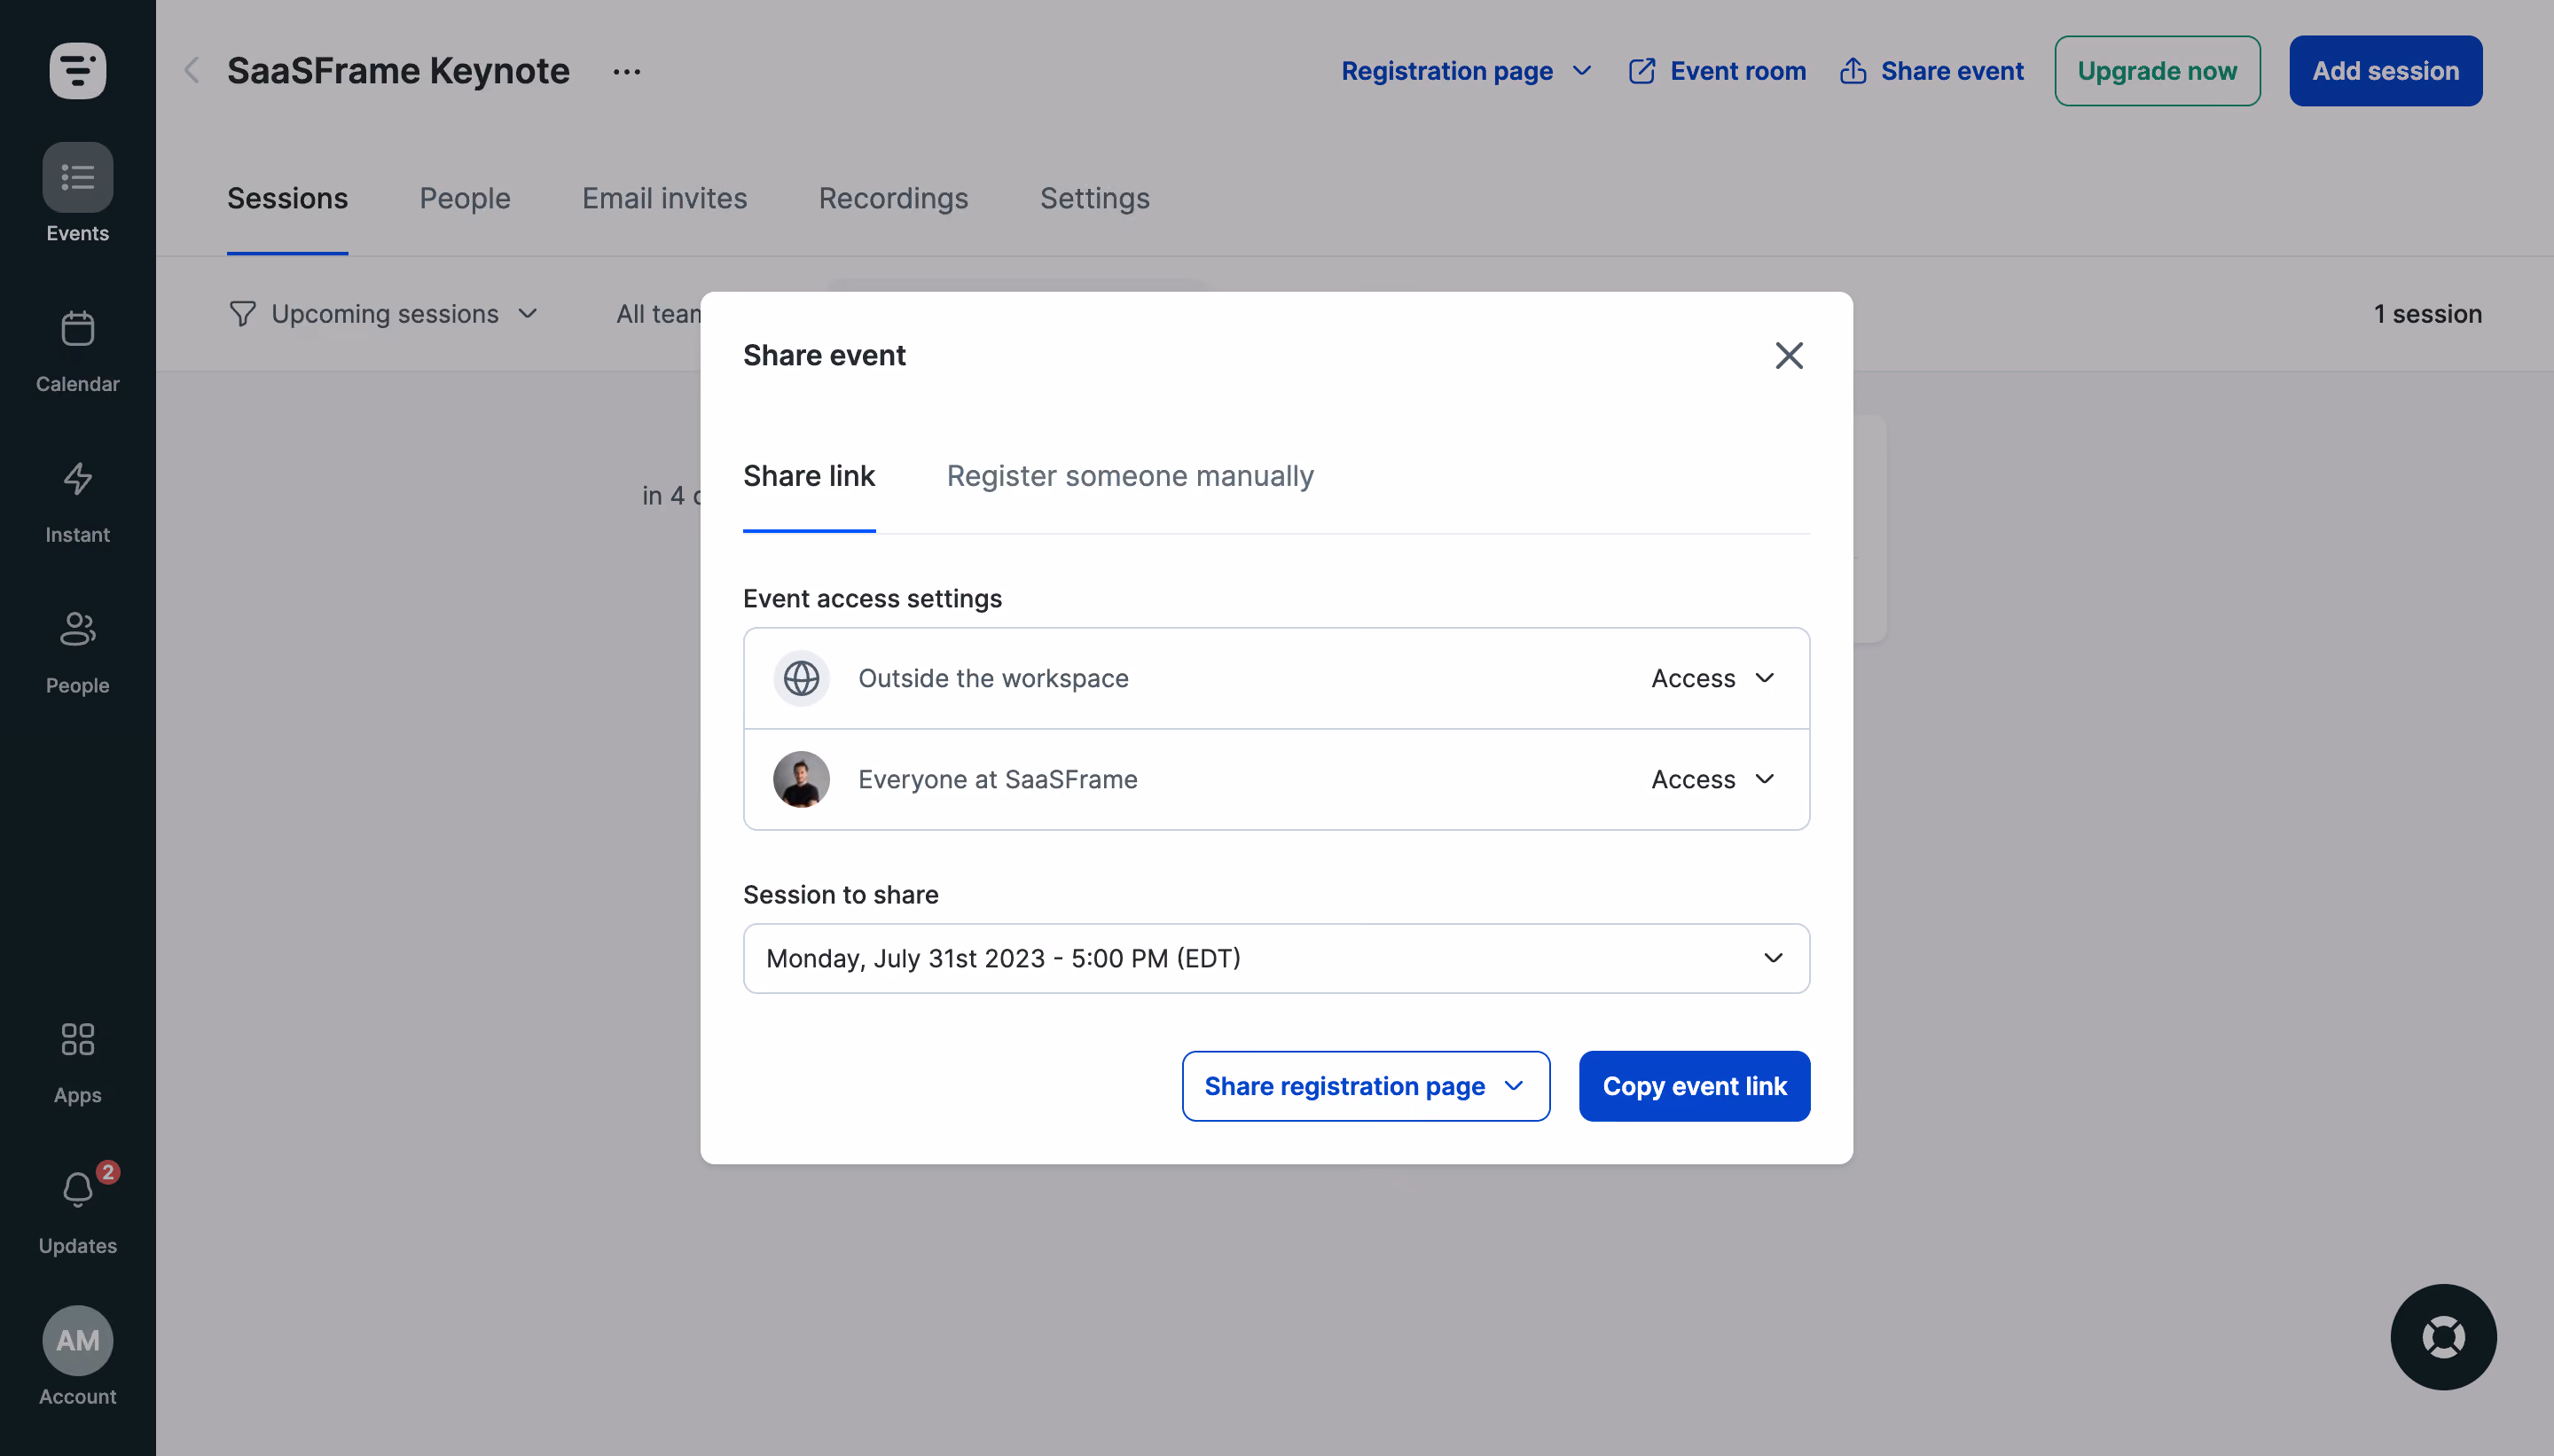
Task: Open the Sessions tab
Action: [x=287, y=198]
